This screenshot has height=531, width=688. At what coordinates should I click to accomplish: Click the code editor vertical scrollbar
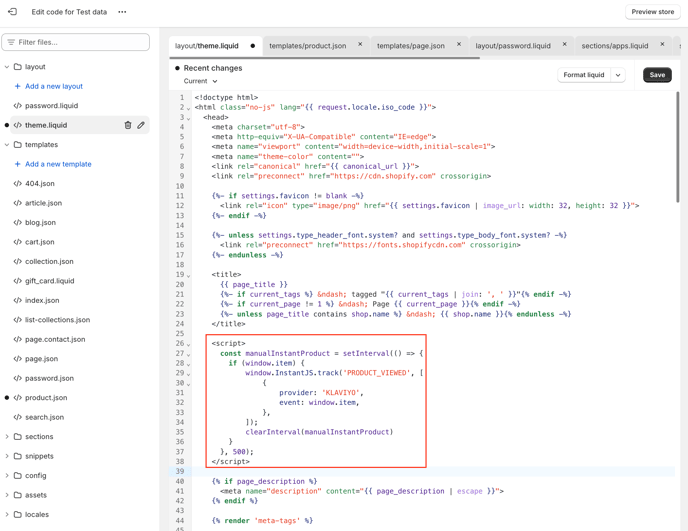(x=677, y=147)
